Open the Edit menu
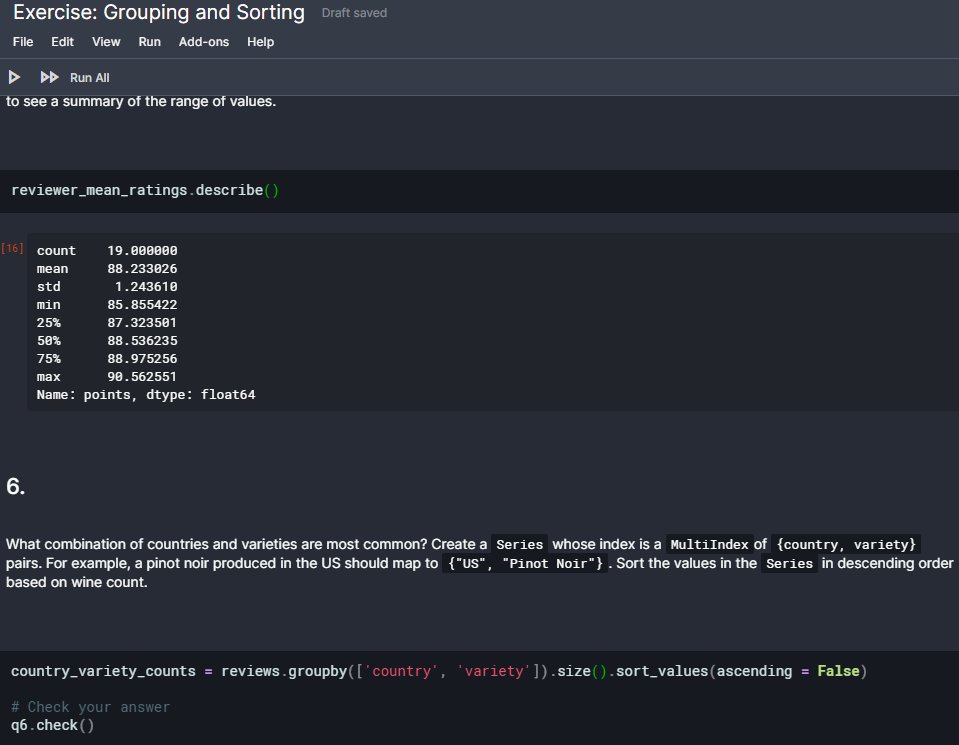This screenshot has height=745, width=959. 62,42
